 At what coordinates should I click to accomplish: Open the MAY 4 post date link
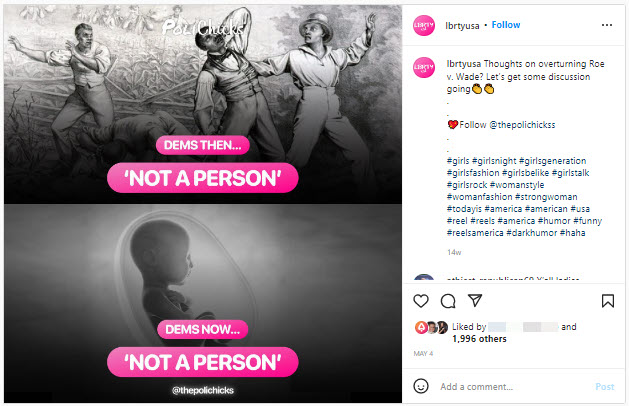[x=423, y=354]
